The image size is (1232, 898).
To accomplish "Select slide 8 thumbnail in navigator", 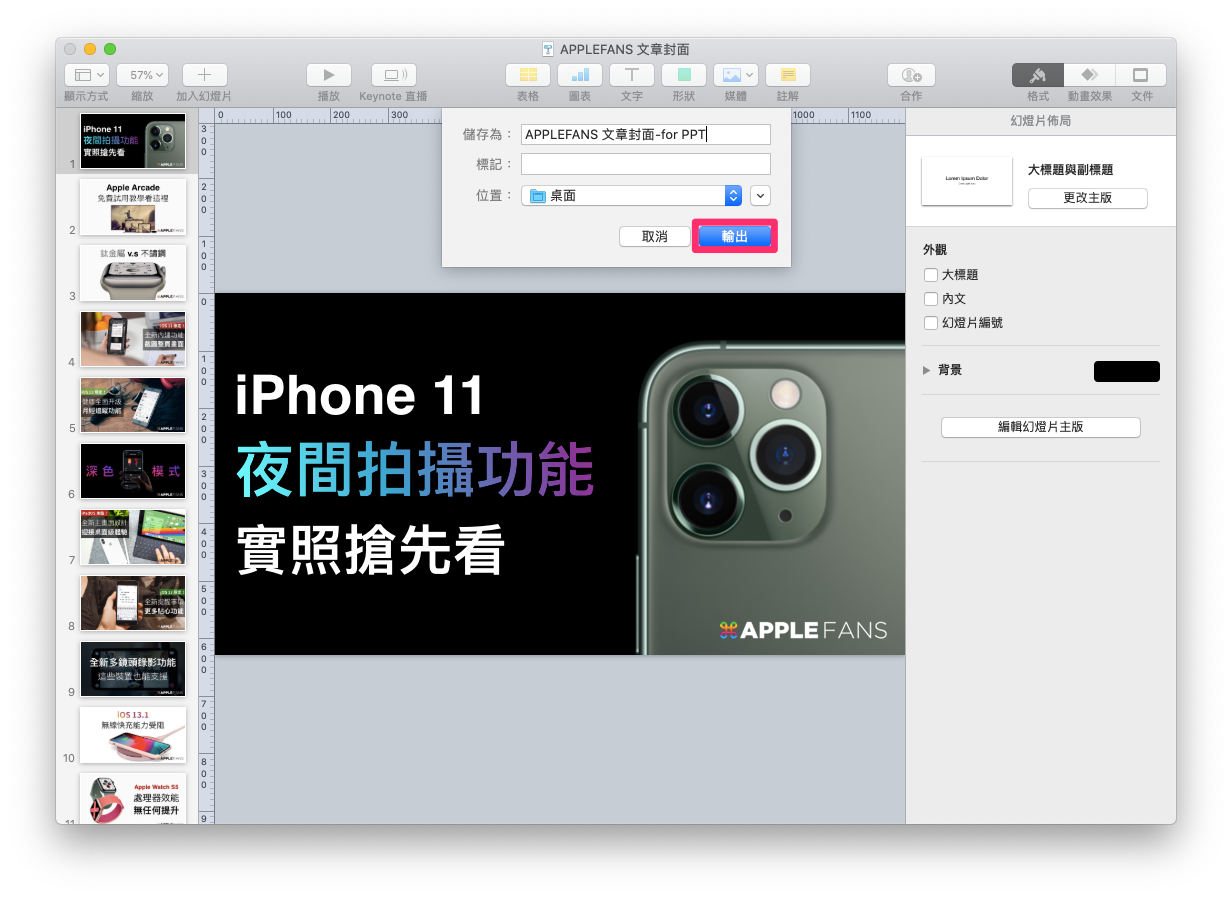I will click(133, 603).
